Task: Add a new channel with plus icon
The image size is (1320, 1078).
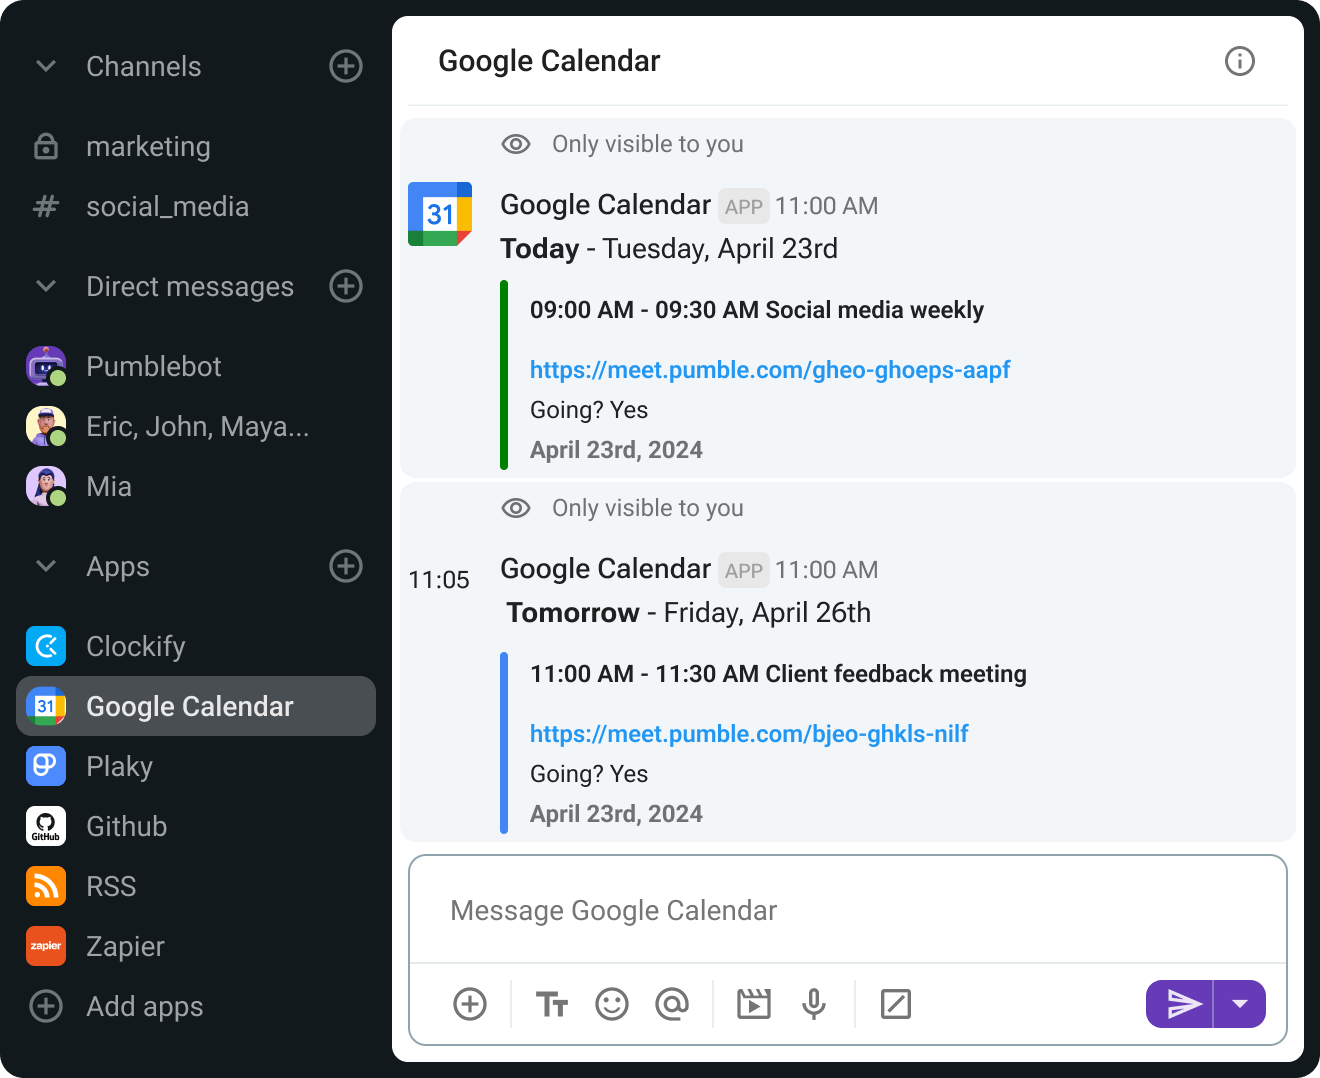Action: point(346,66)
